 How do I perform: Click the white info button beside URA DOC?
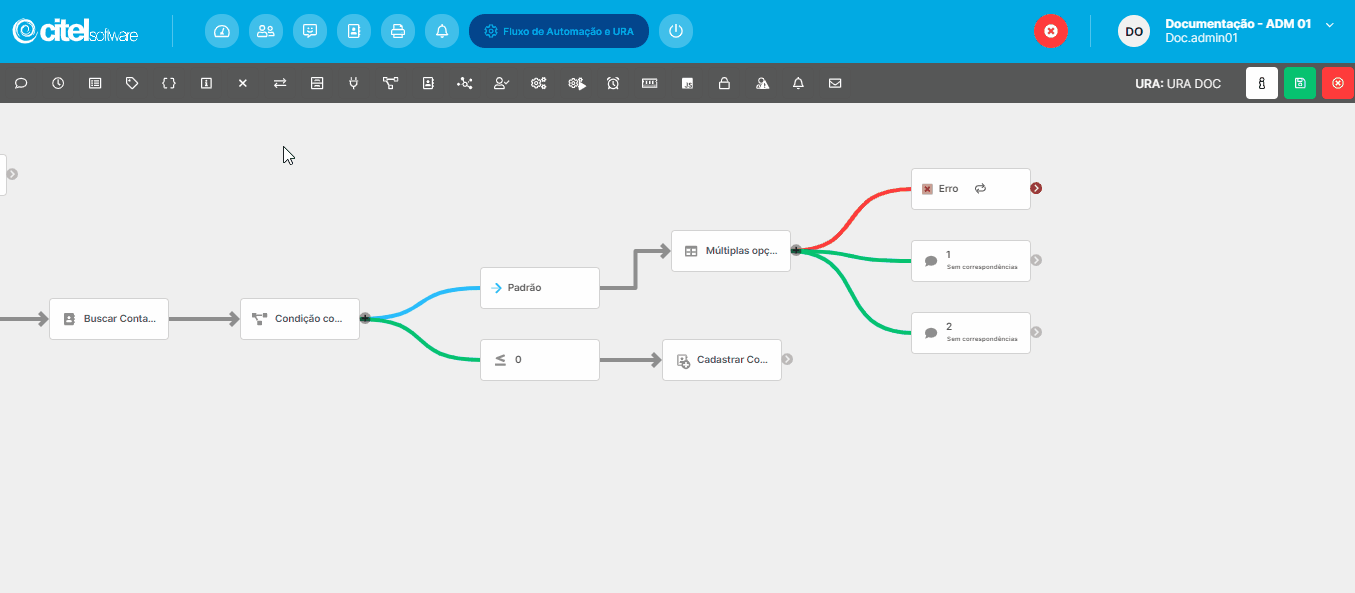pos(1262,83)
